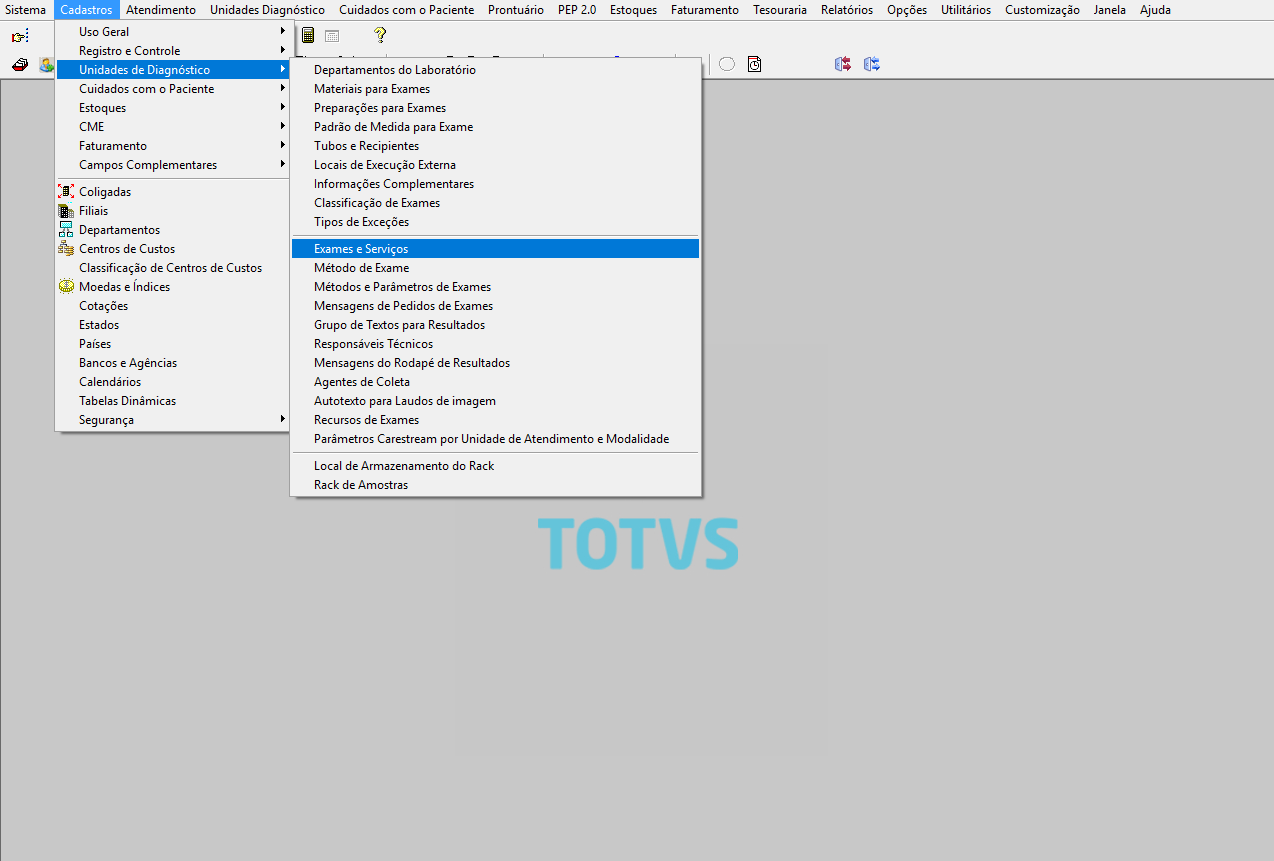Click the empty circle toolbar icon
The image size is (1274, 861).
point(727,64)
